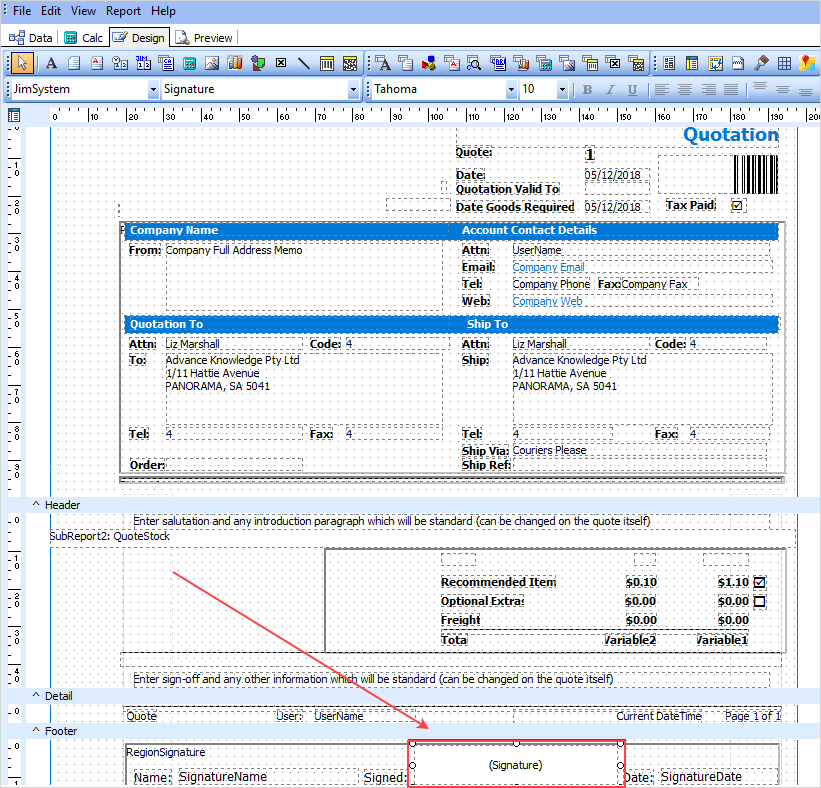Image resolution: width=821 pixels, height=788 pixels.
Task: Choose the Barcode component tool
Action: click(x=327, y=63)
